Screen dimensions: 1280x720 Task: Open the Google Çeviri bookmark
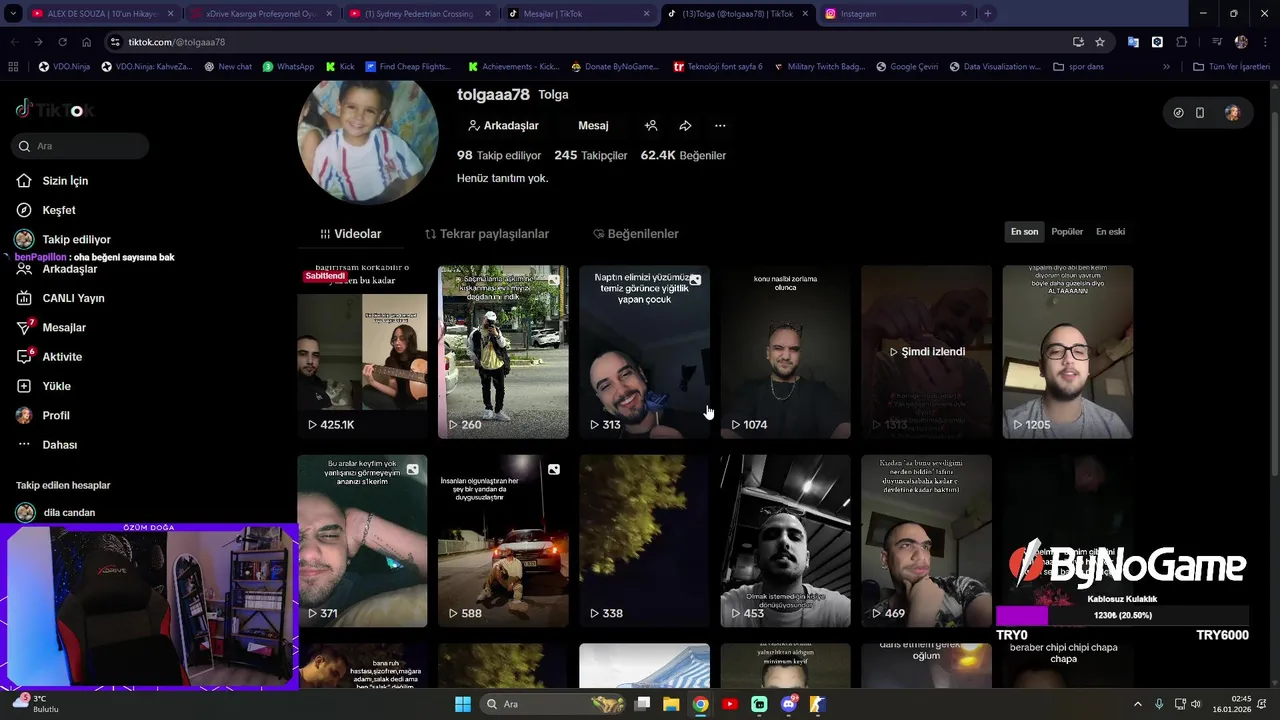[x=907, y=67]
